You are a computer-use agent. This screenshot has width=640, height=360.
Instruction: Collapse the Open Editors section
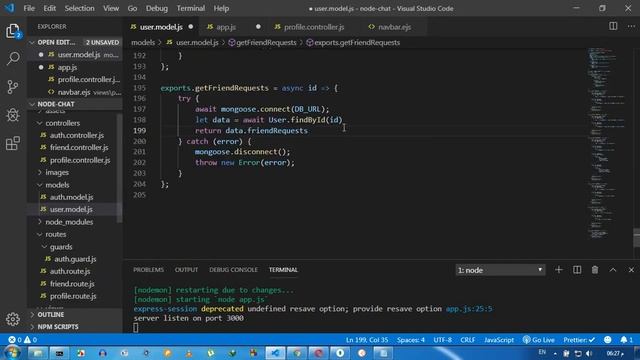coord(75,42)
